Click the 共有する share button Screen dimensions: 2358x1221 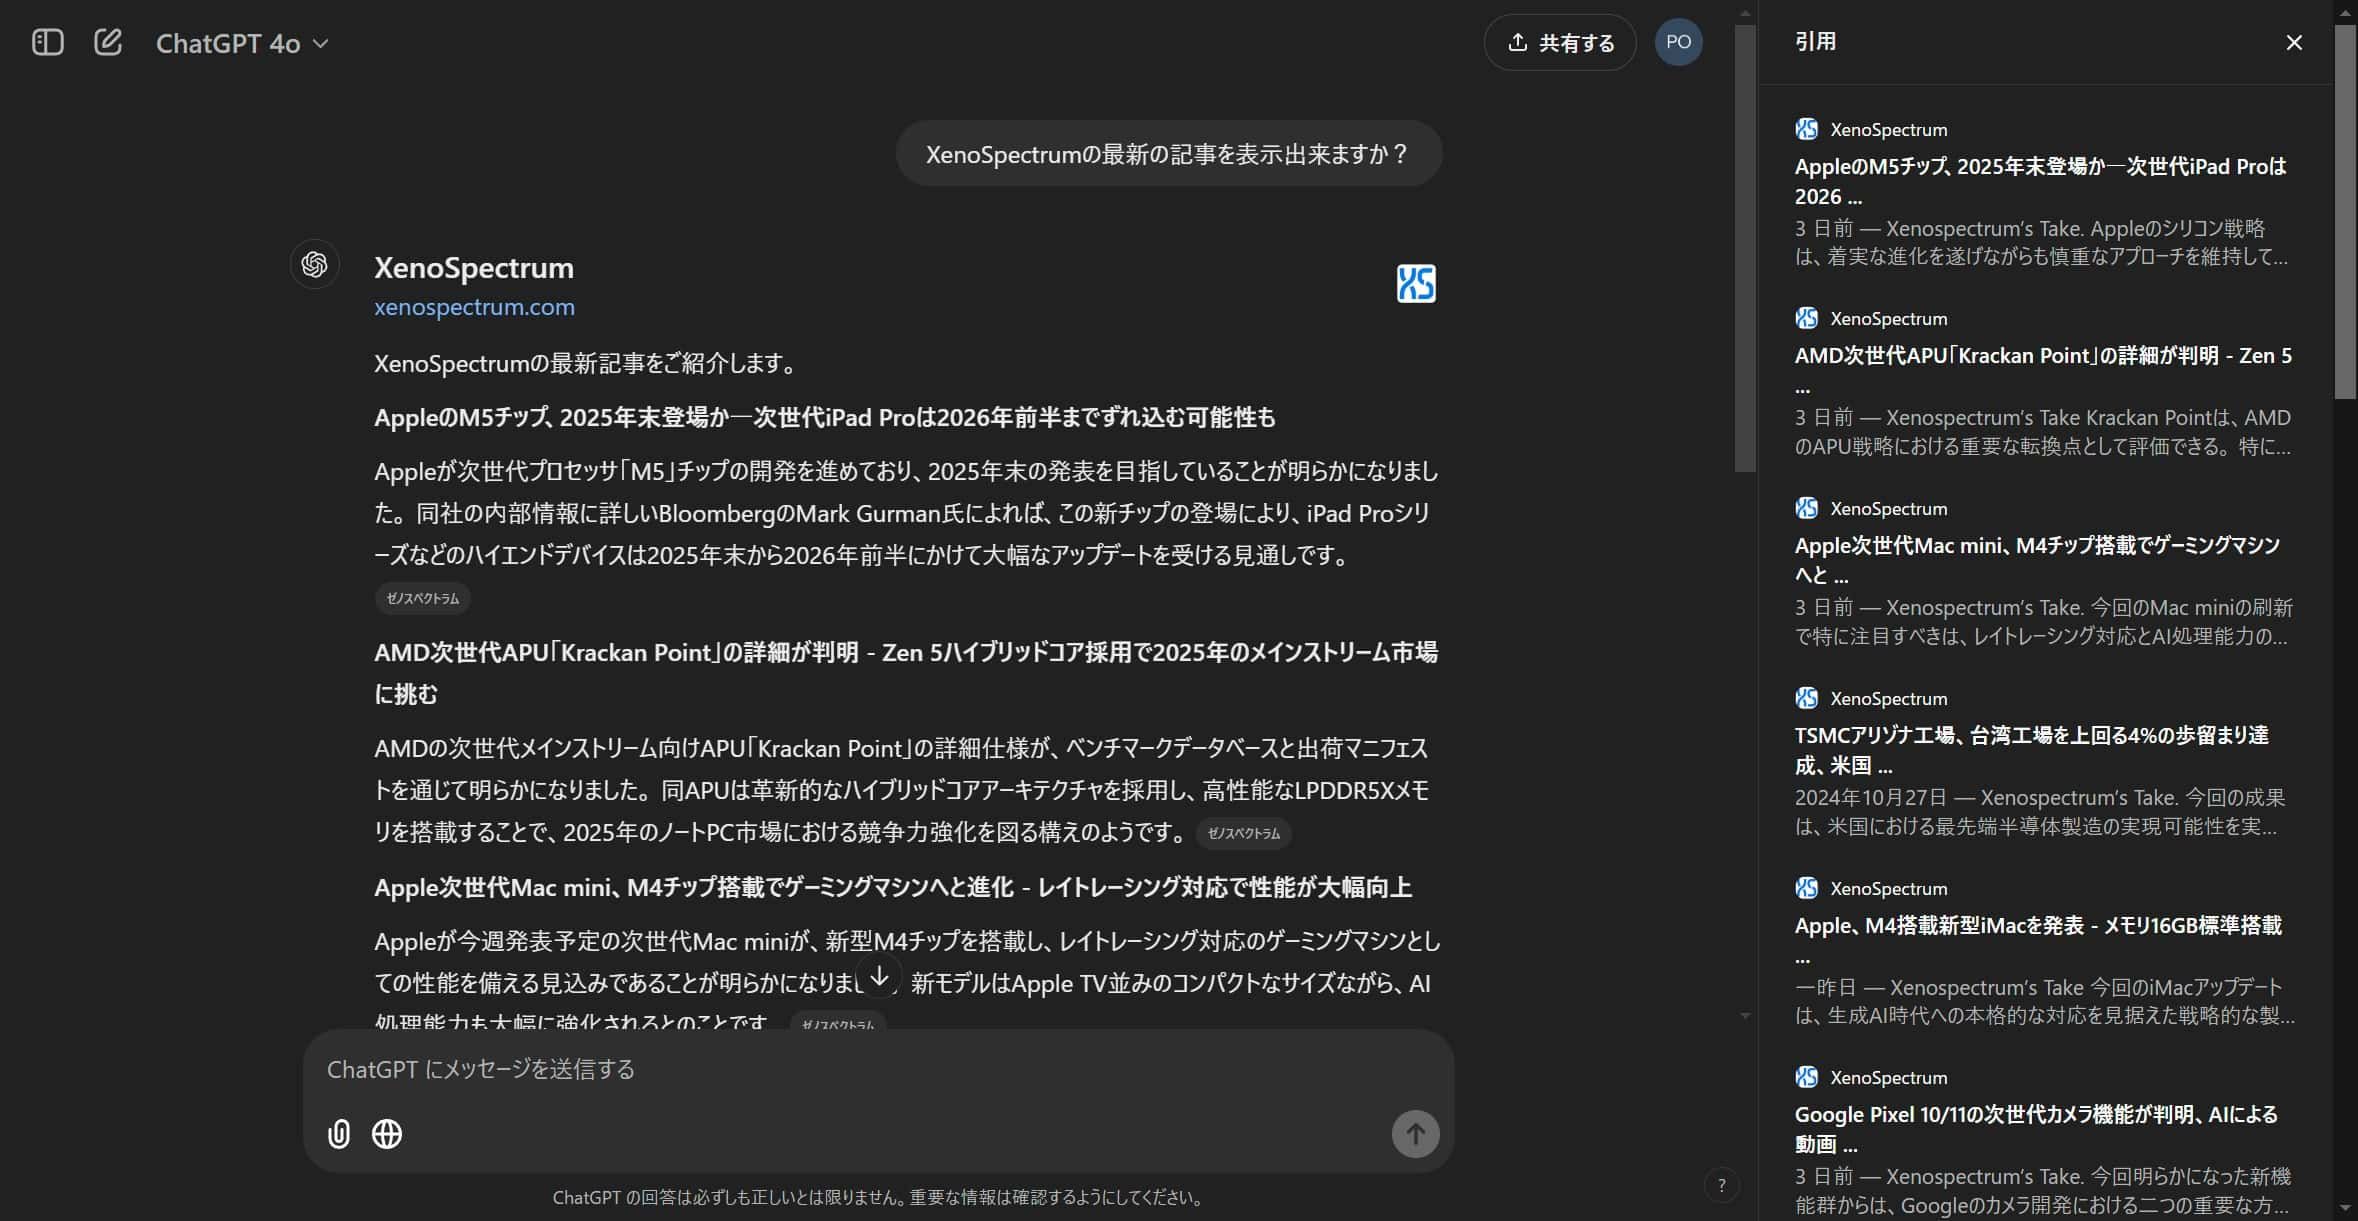coord(1560,42)
